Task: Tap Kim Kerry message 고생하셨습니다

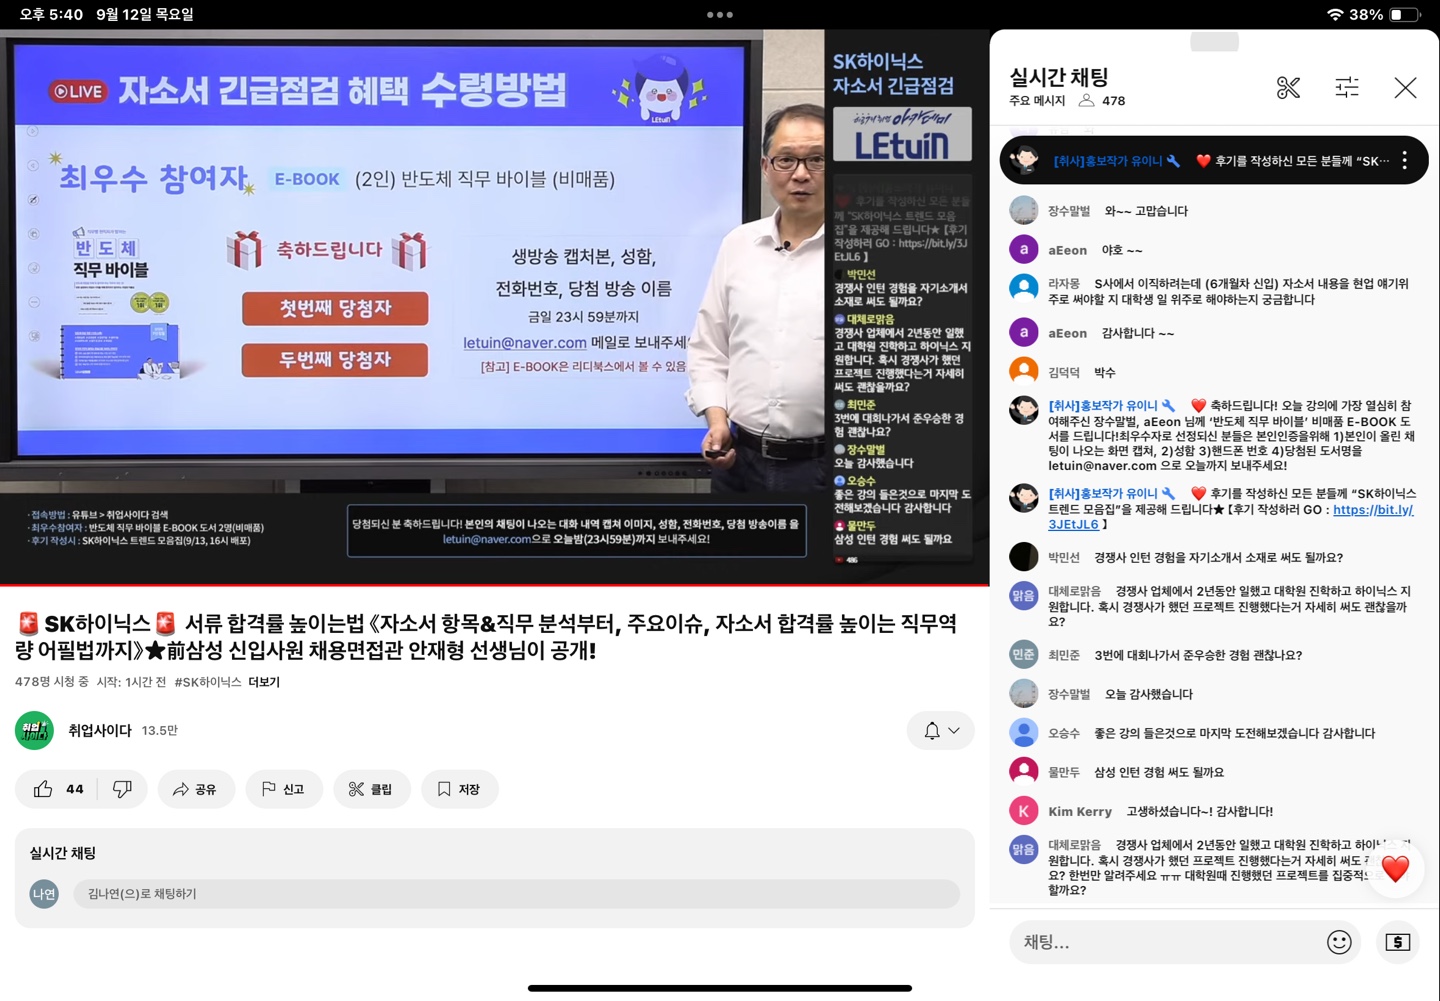Action: coord(1200,811)
